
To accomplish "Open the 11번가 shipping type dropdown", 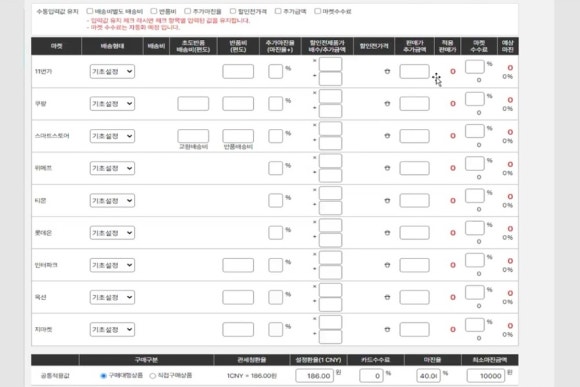I will click(x=112, y=71).
